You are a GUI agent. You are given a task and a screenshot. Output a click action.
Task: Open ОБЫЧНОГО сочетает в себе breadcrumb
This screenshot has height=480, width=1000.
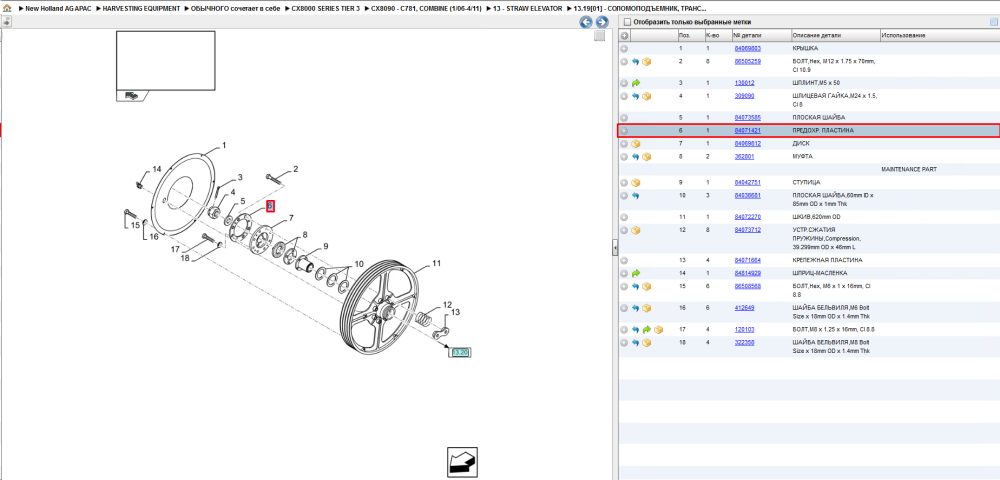(236, 10)
